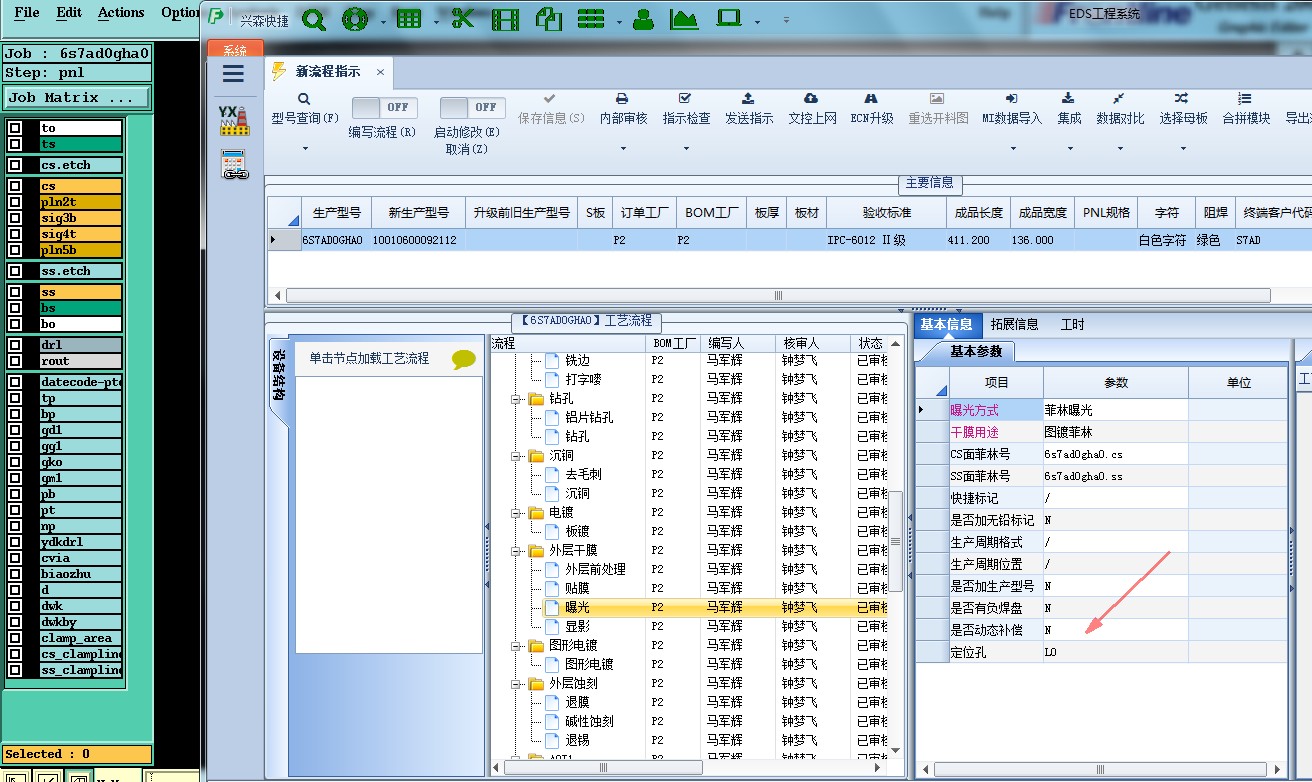Check the box beside layer sig3b
Image resolution: width=1312 pixels, height=782 pixels.
coord(15,218)
